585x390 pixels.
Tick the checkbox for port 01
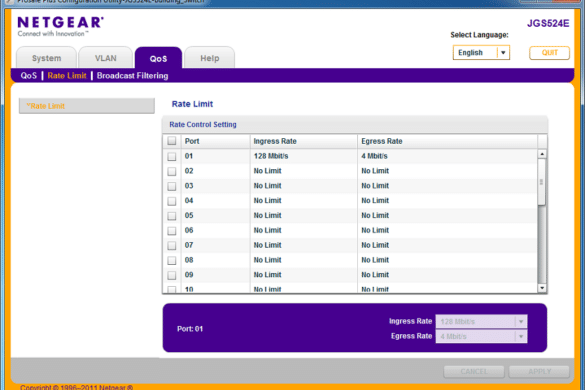(x=172, y=156)
